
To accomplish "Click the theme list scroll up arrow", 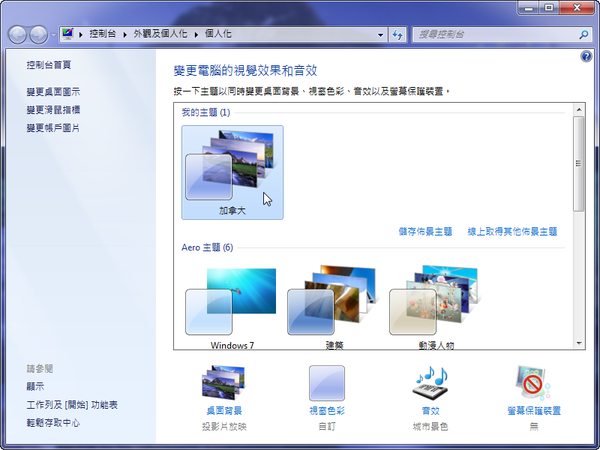I will tap(579, 110).
